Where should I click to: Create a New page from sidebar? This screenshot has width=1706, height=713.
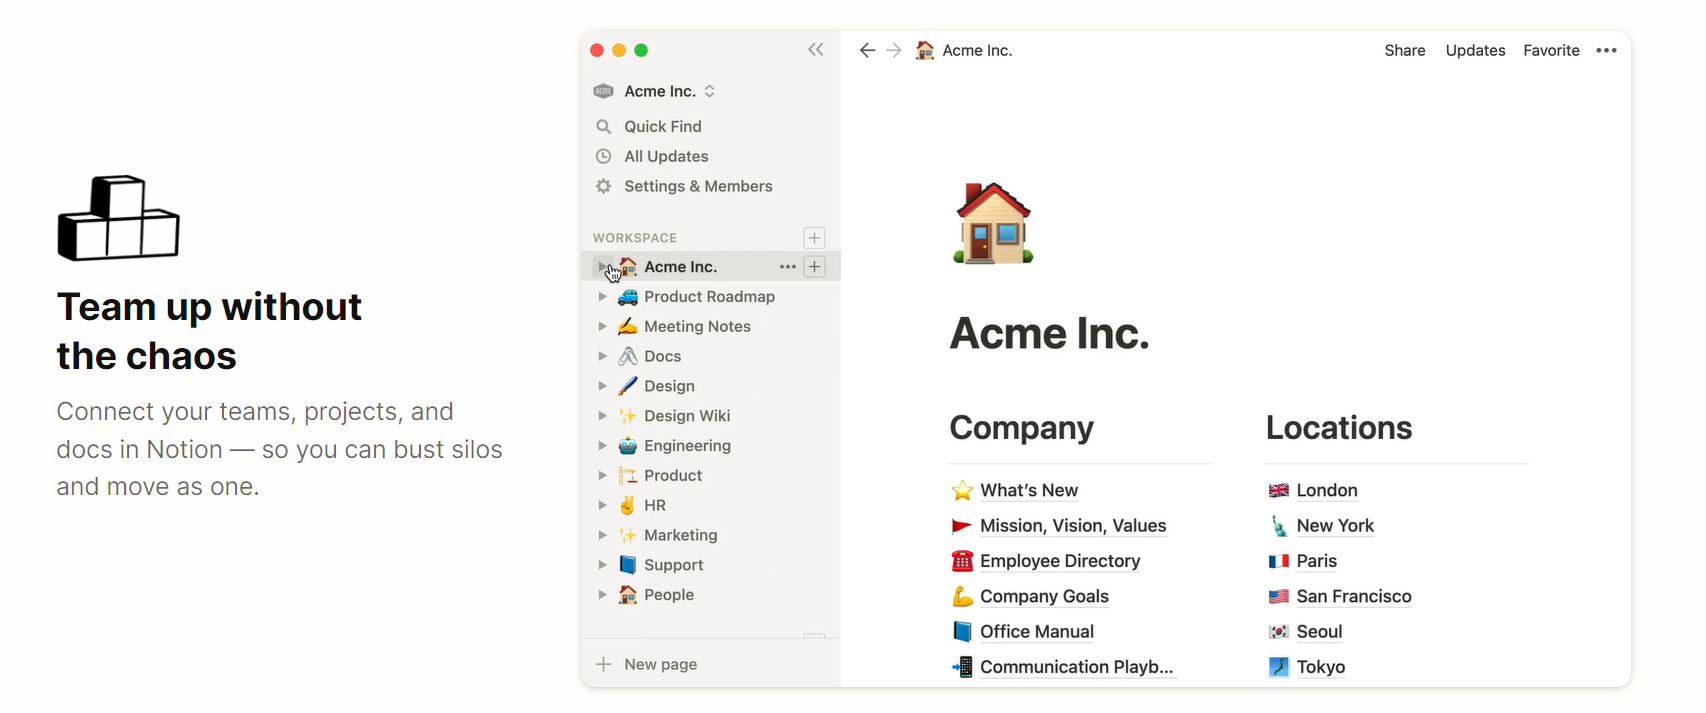[x=659, y=664]
